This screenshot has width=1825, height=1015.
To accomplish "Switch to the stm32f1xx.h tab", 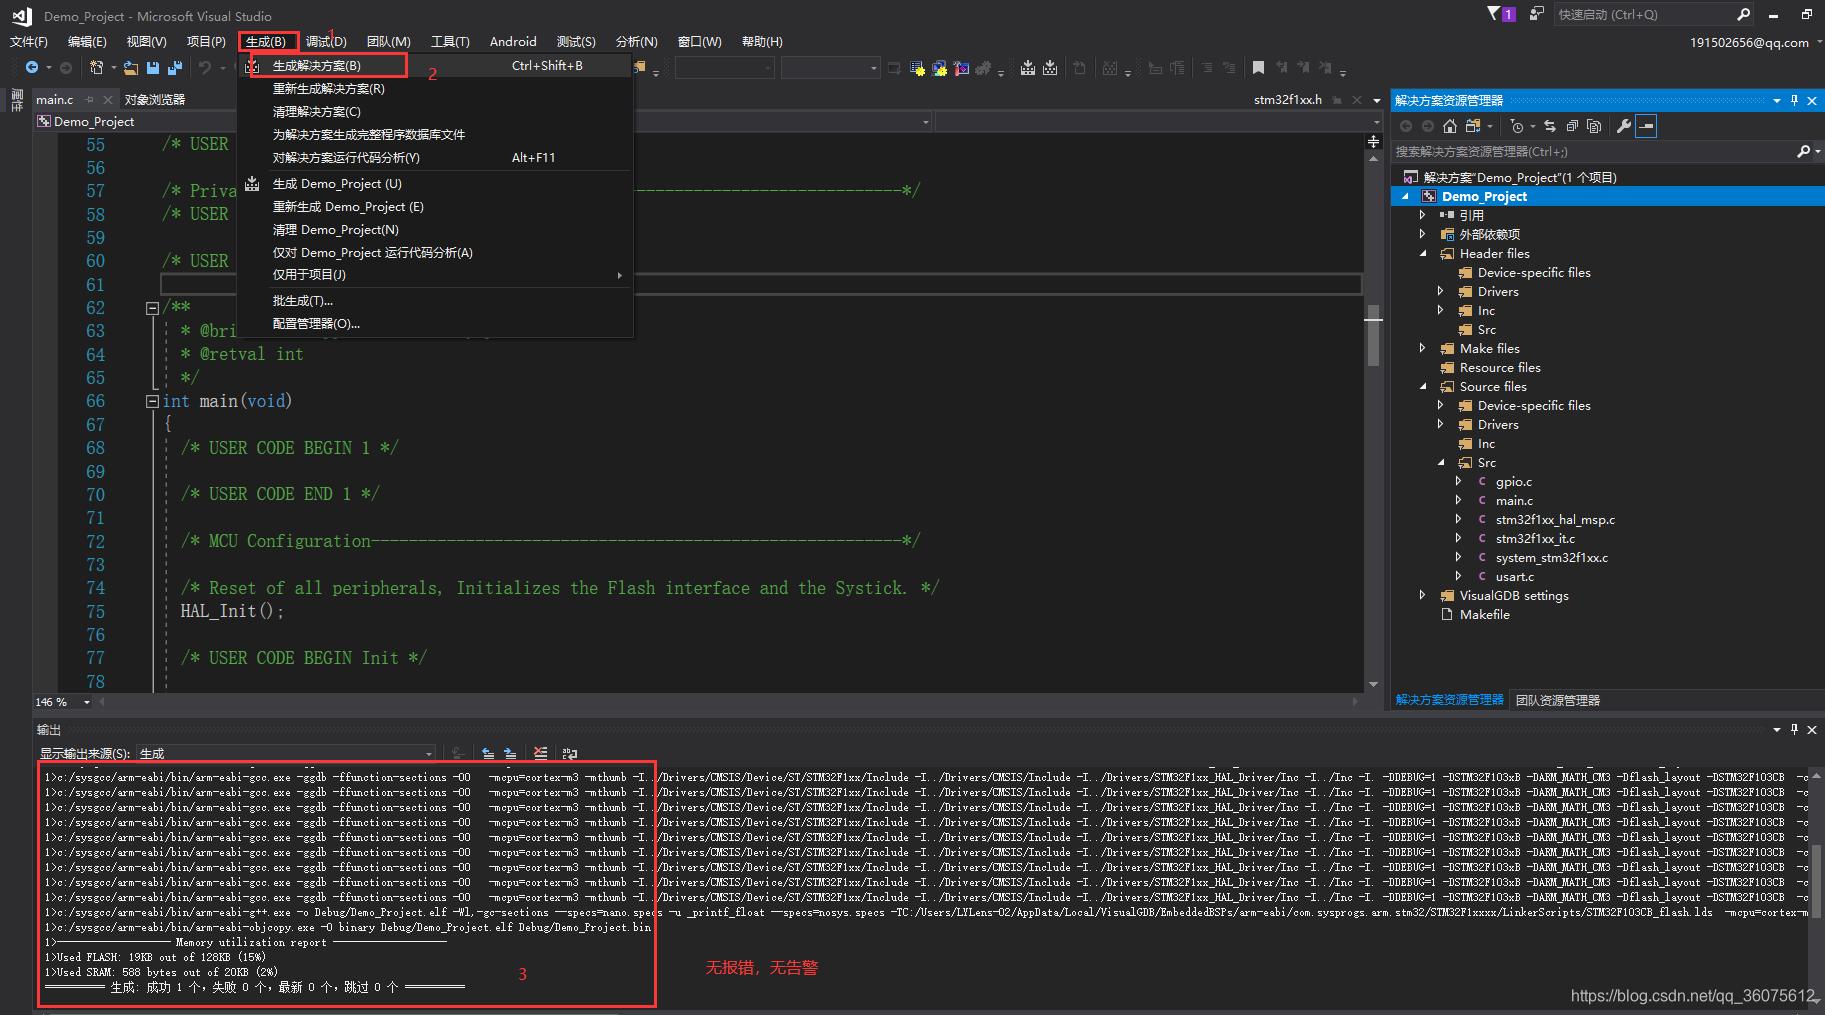I will pos(1287,99).
